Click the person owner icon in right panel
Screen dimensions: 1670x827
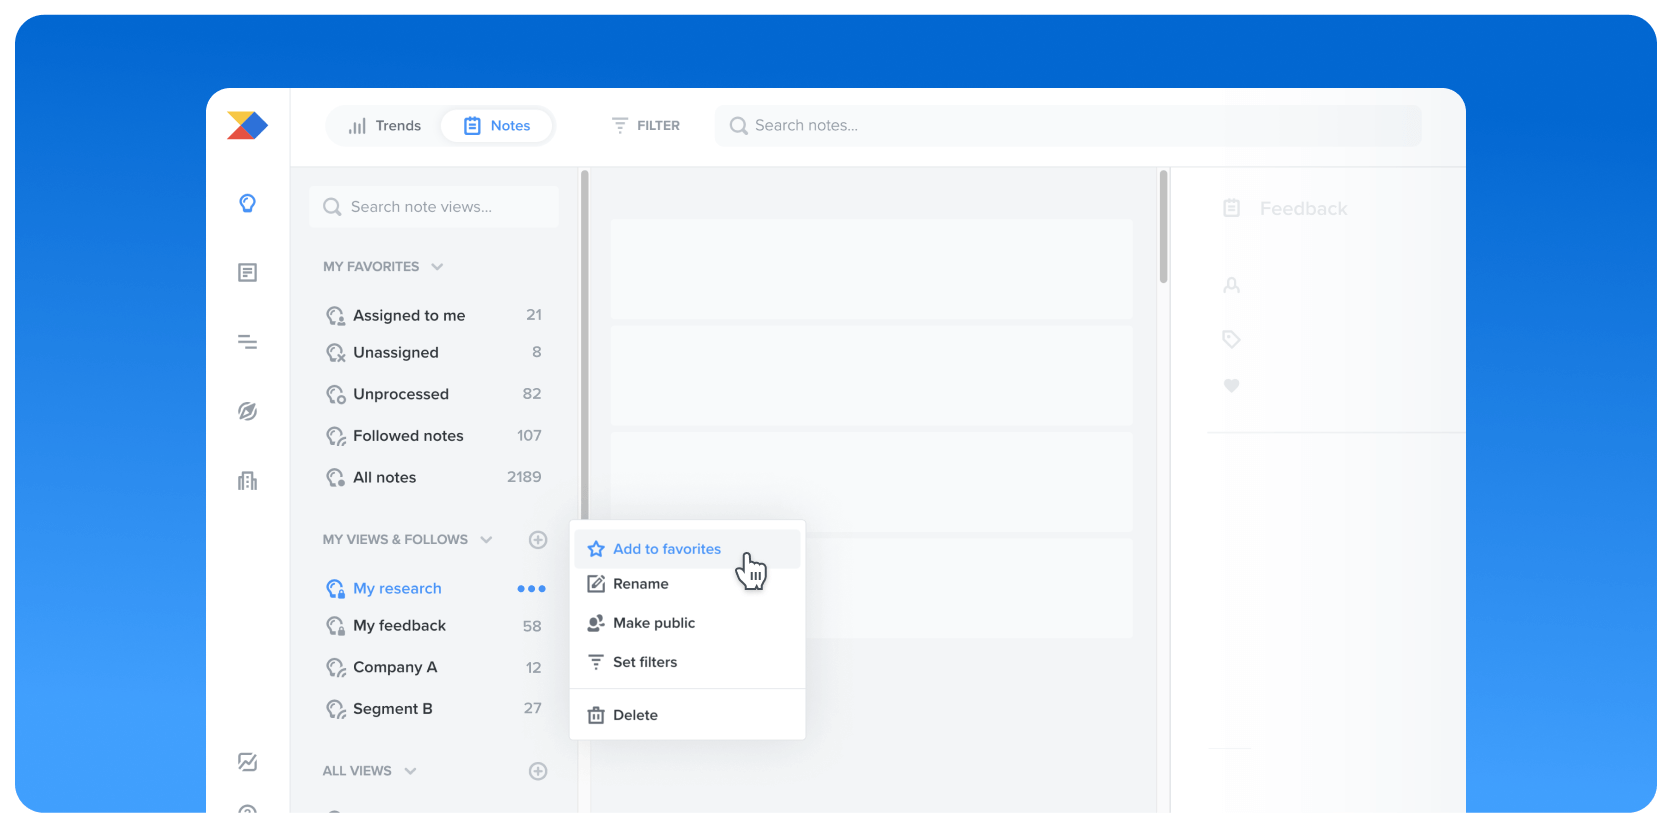[x=1232, y=285]
